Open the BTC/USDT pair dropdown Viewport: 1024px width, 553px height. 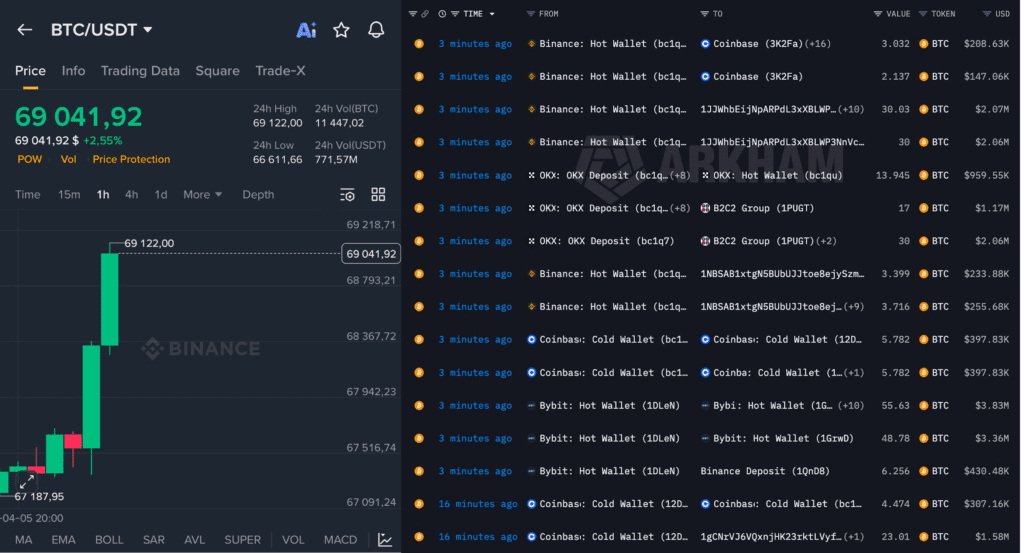[148, 30]
